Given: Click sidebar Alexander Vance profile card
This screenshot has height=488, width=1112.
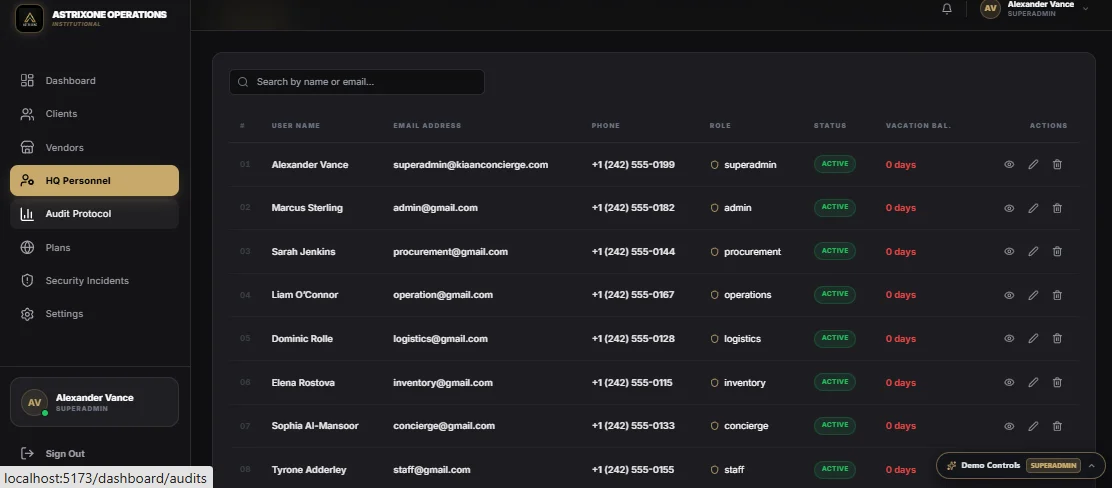Looking at the screenshot, I should coord(94,402).
